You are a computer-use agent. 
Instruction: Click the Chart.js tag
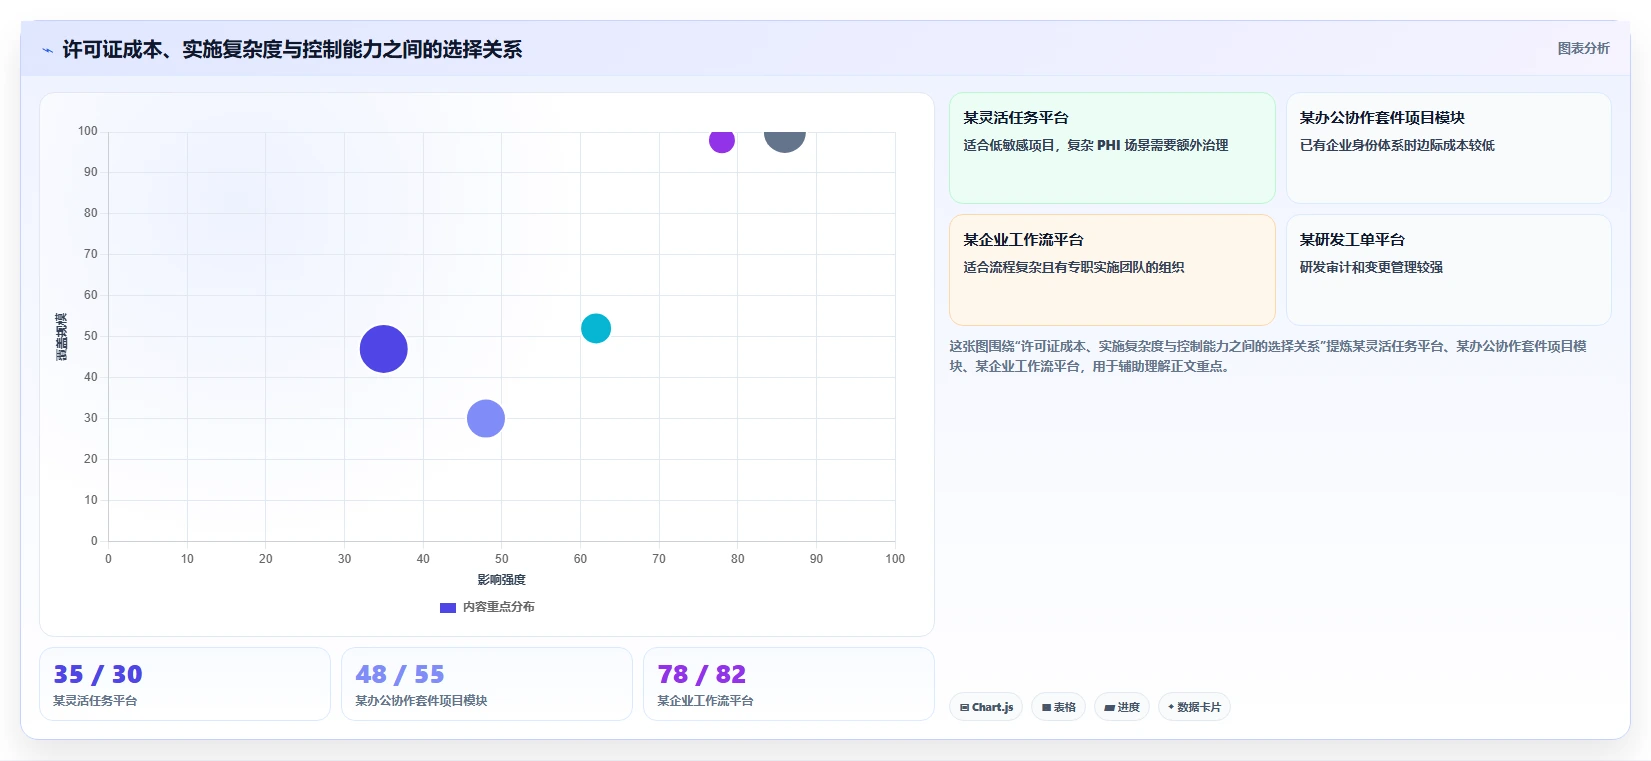(x=986, y=707)
